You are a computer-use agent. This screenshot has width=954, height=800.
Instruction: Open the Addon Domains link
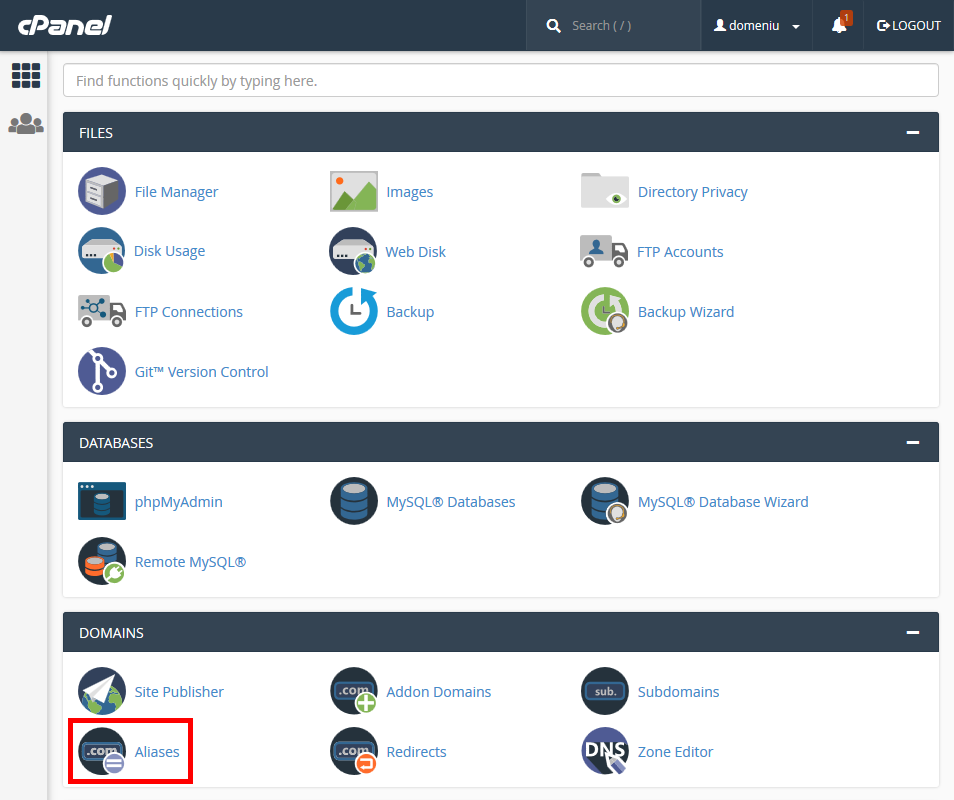click(x=439, y=692)
